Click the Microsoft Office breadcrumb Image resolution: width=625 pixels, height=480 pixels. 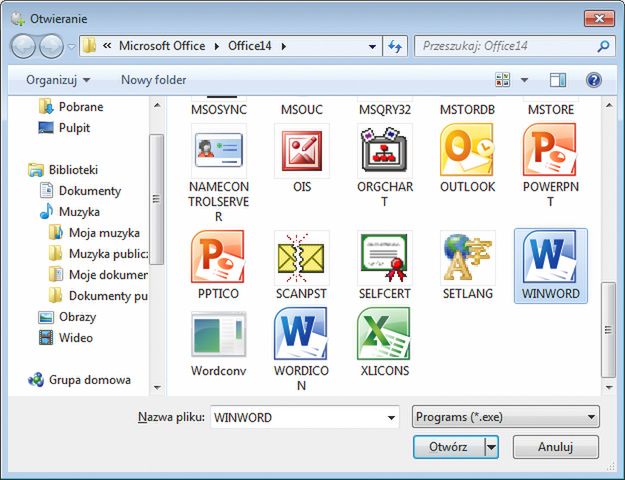tap(162, 46)
